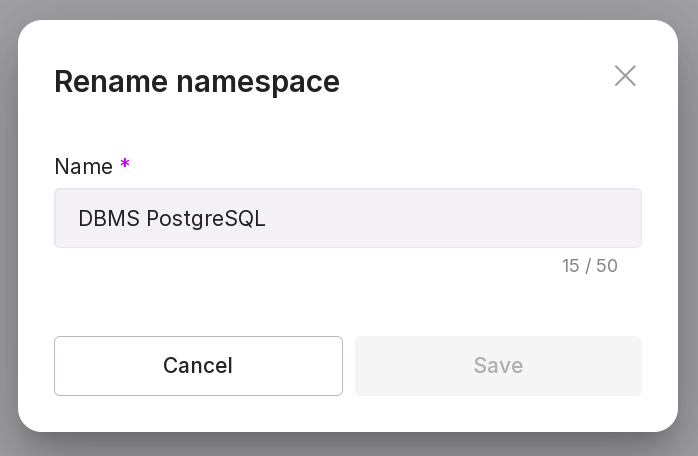Click the 'Rename namespace' dialog title

coord(197,81)
